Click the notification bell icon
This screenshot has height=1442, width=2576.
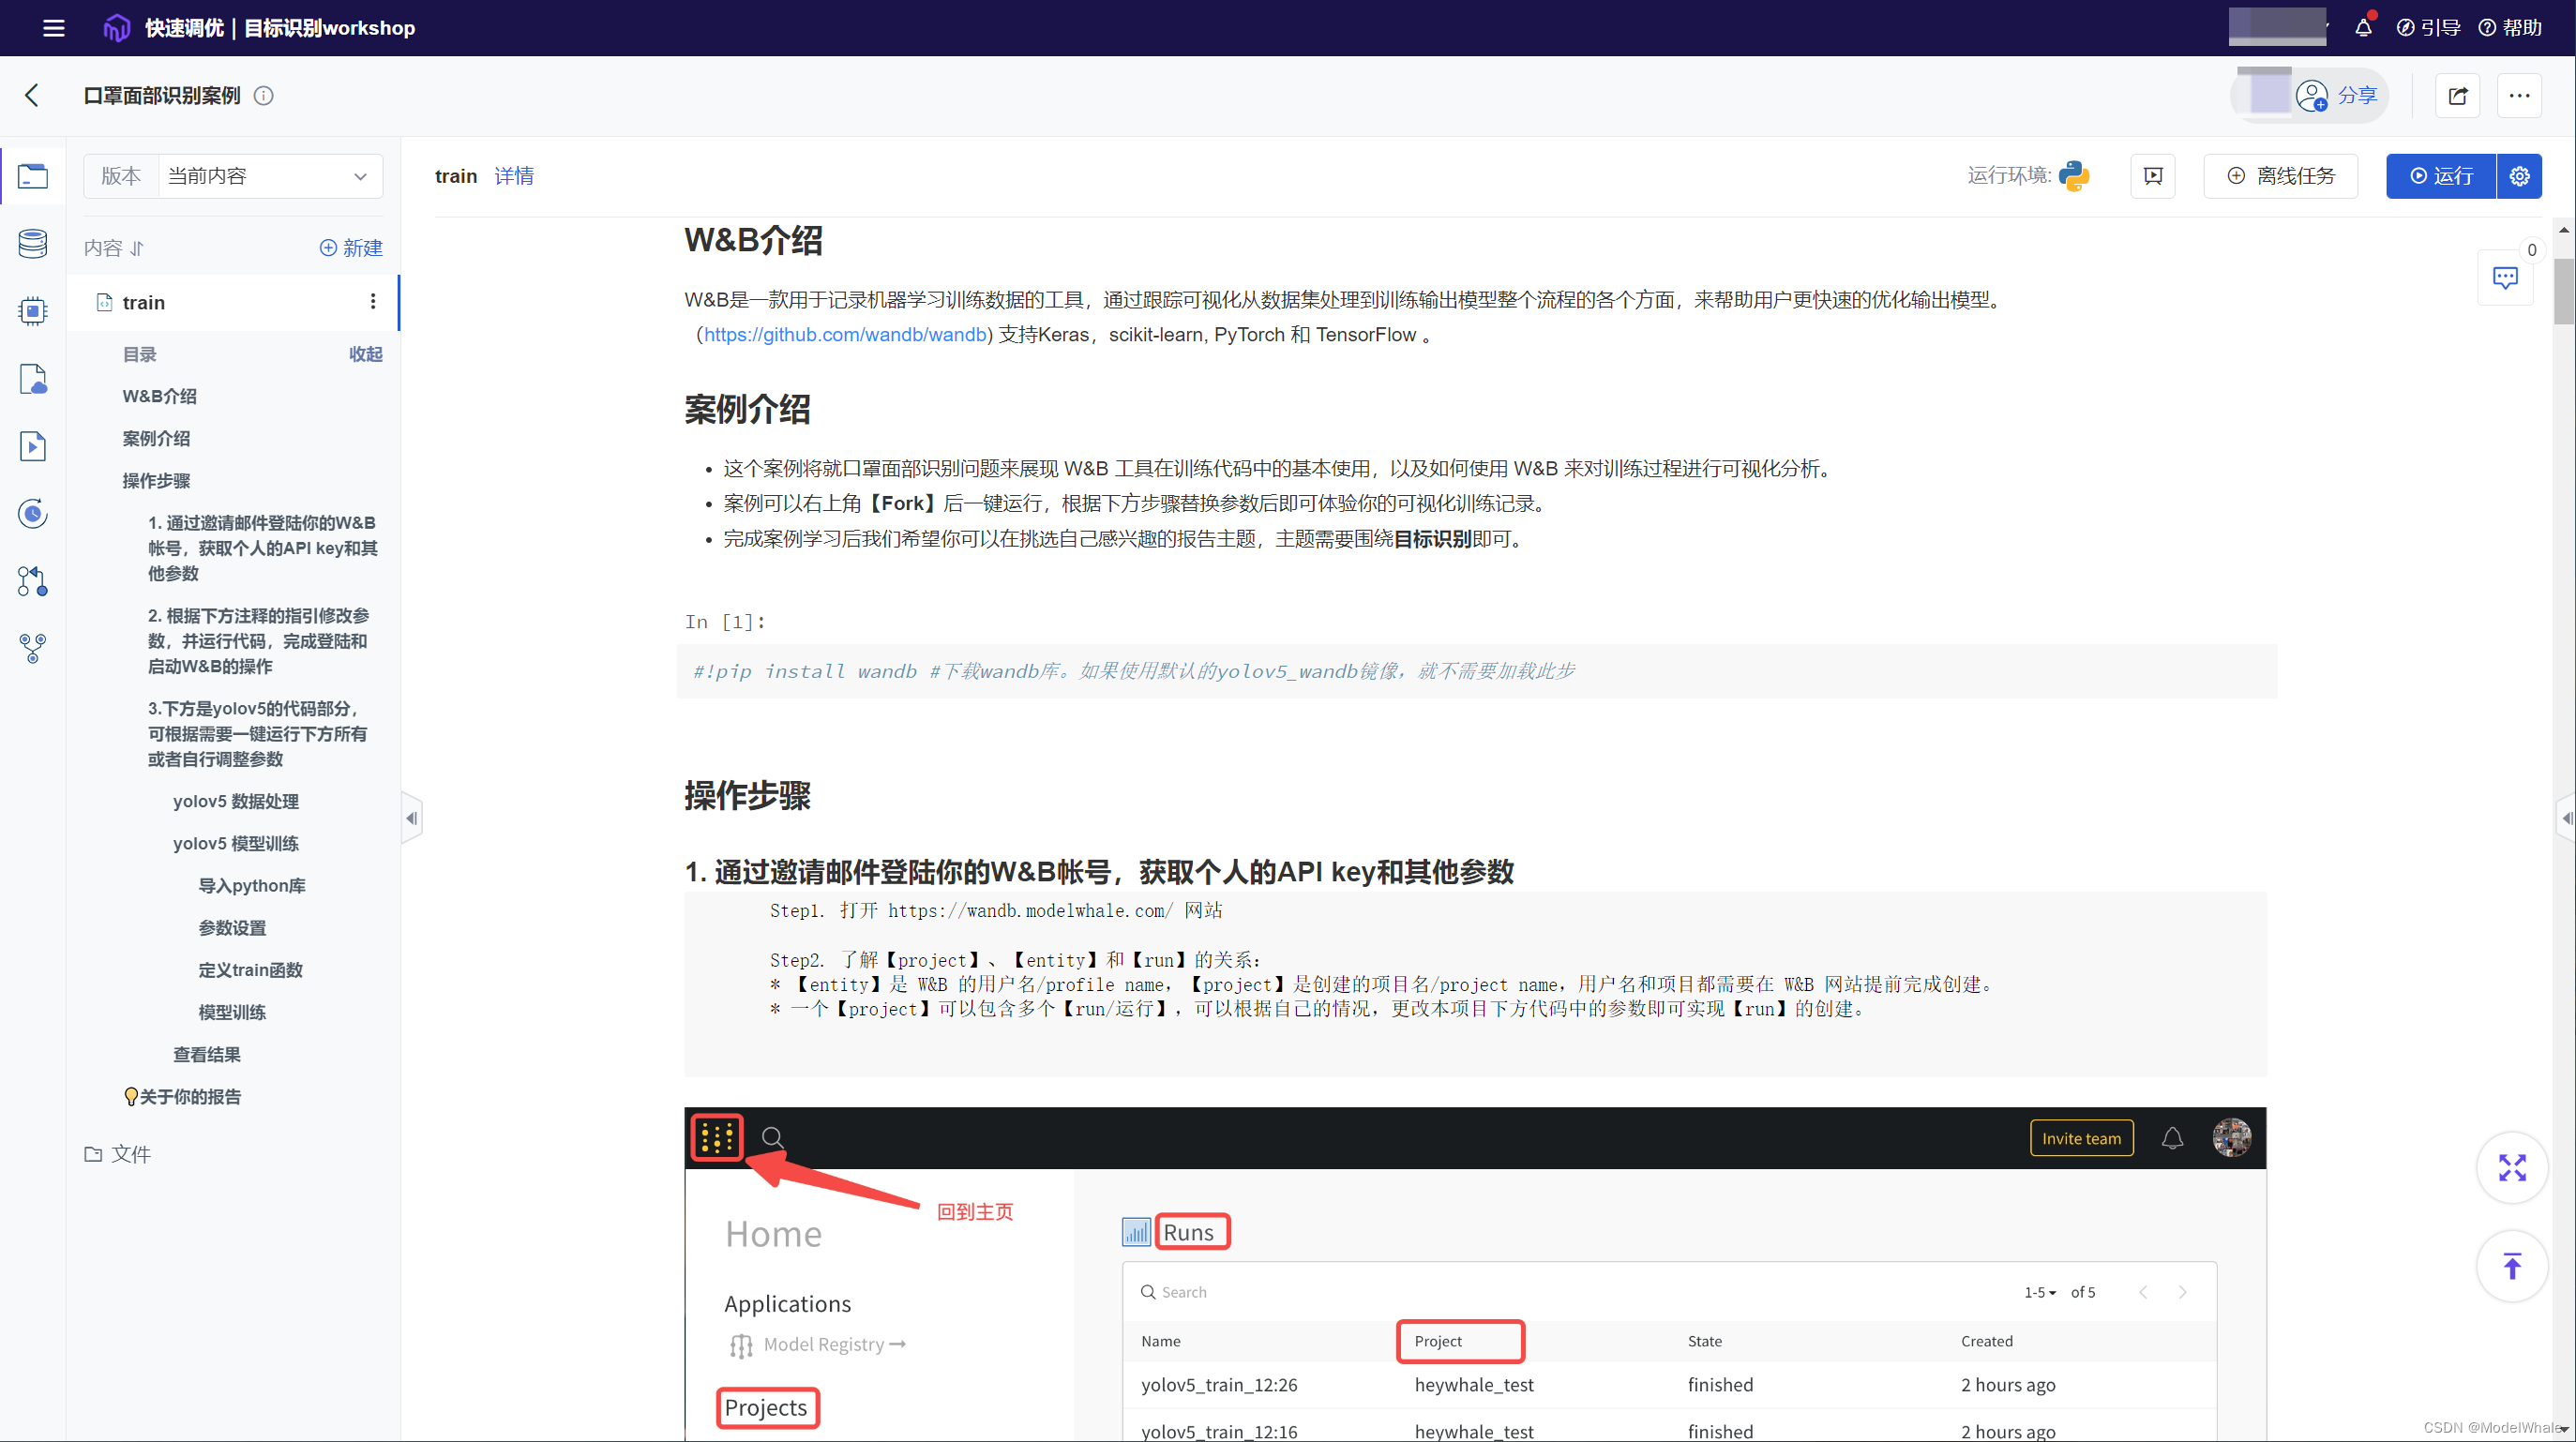coord(2363,28)
